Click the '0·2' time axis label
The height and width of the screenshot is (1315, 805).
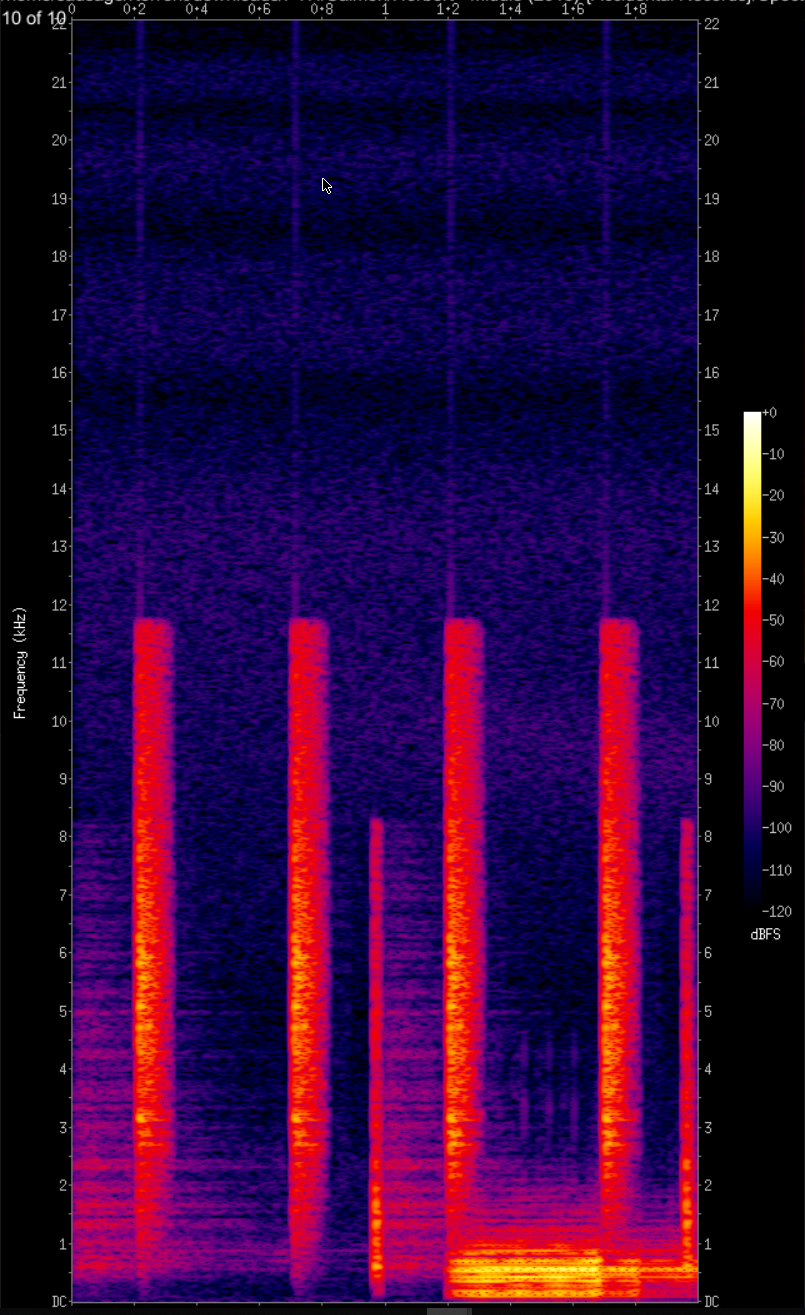135,9
